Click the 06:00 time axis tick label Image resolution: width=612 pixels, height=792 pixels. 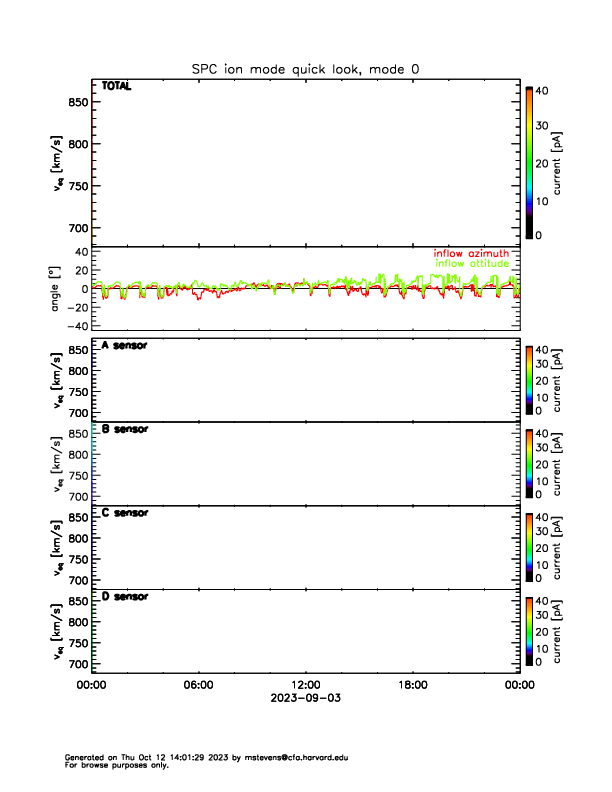pyautogui.click(x=199, y=685)
